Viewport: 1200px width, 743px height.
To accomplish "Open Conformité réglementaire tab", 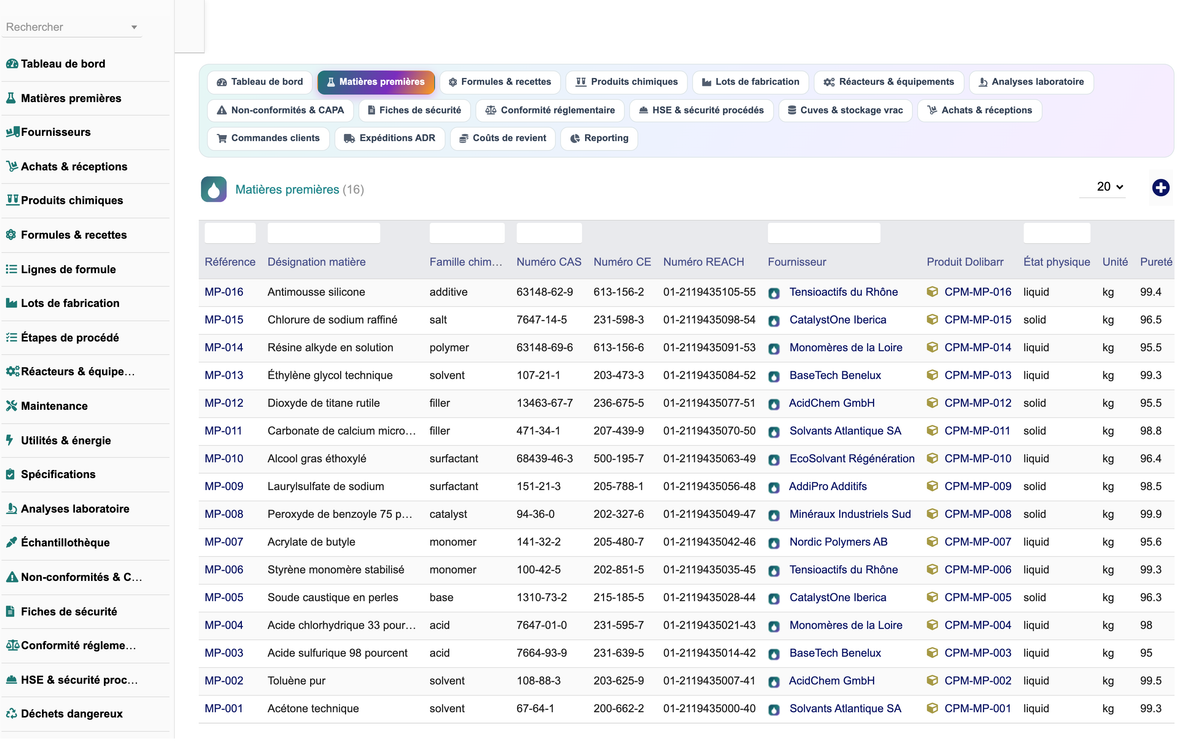I will (551, 110).
